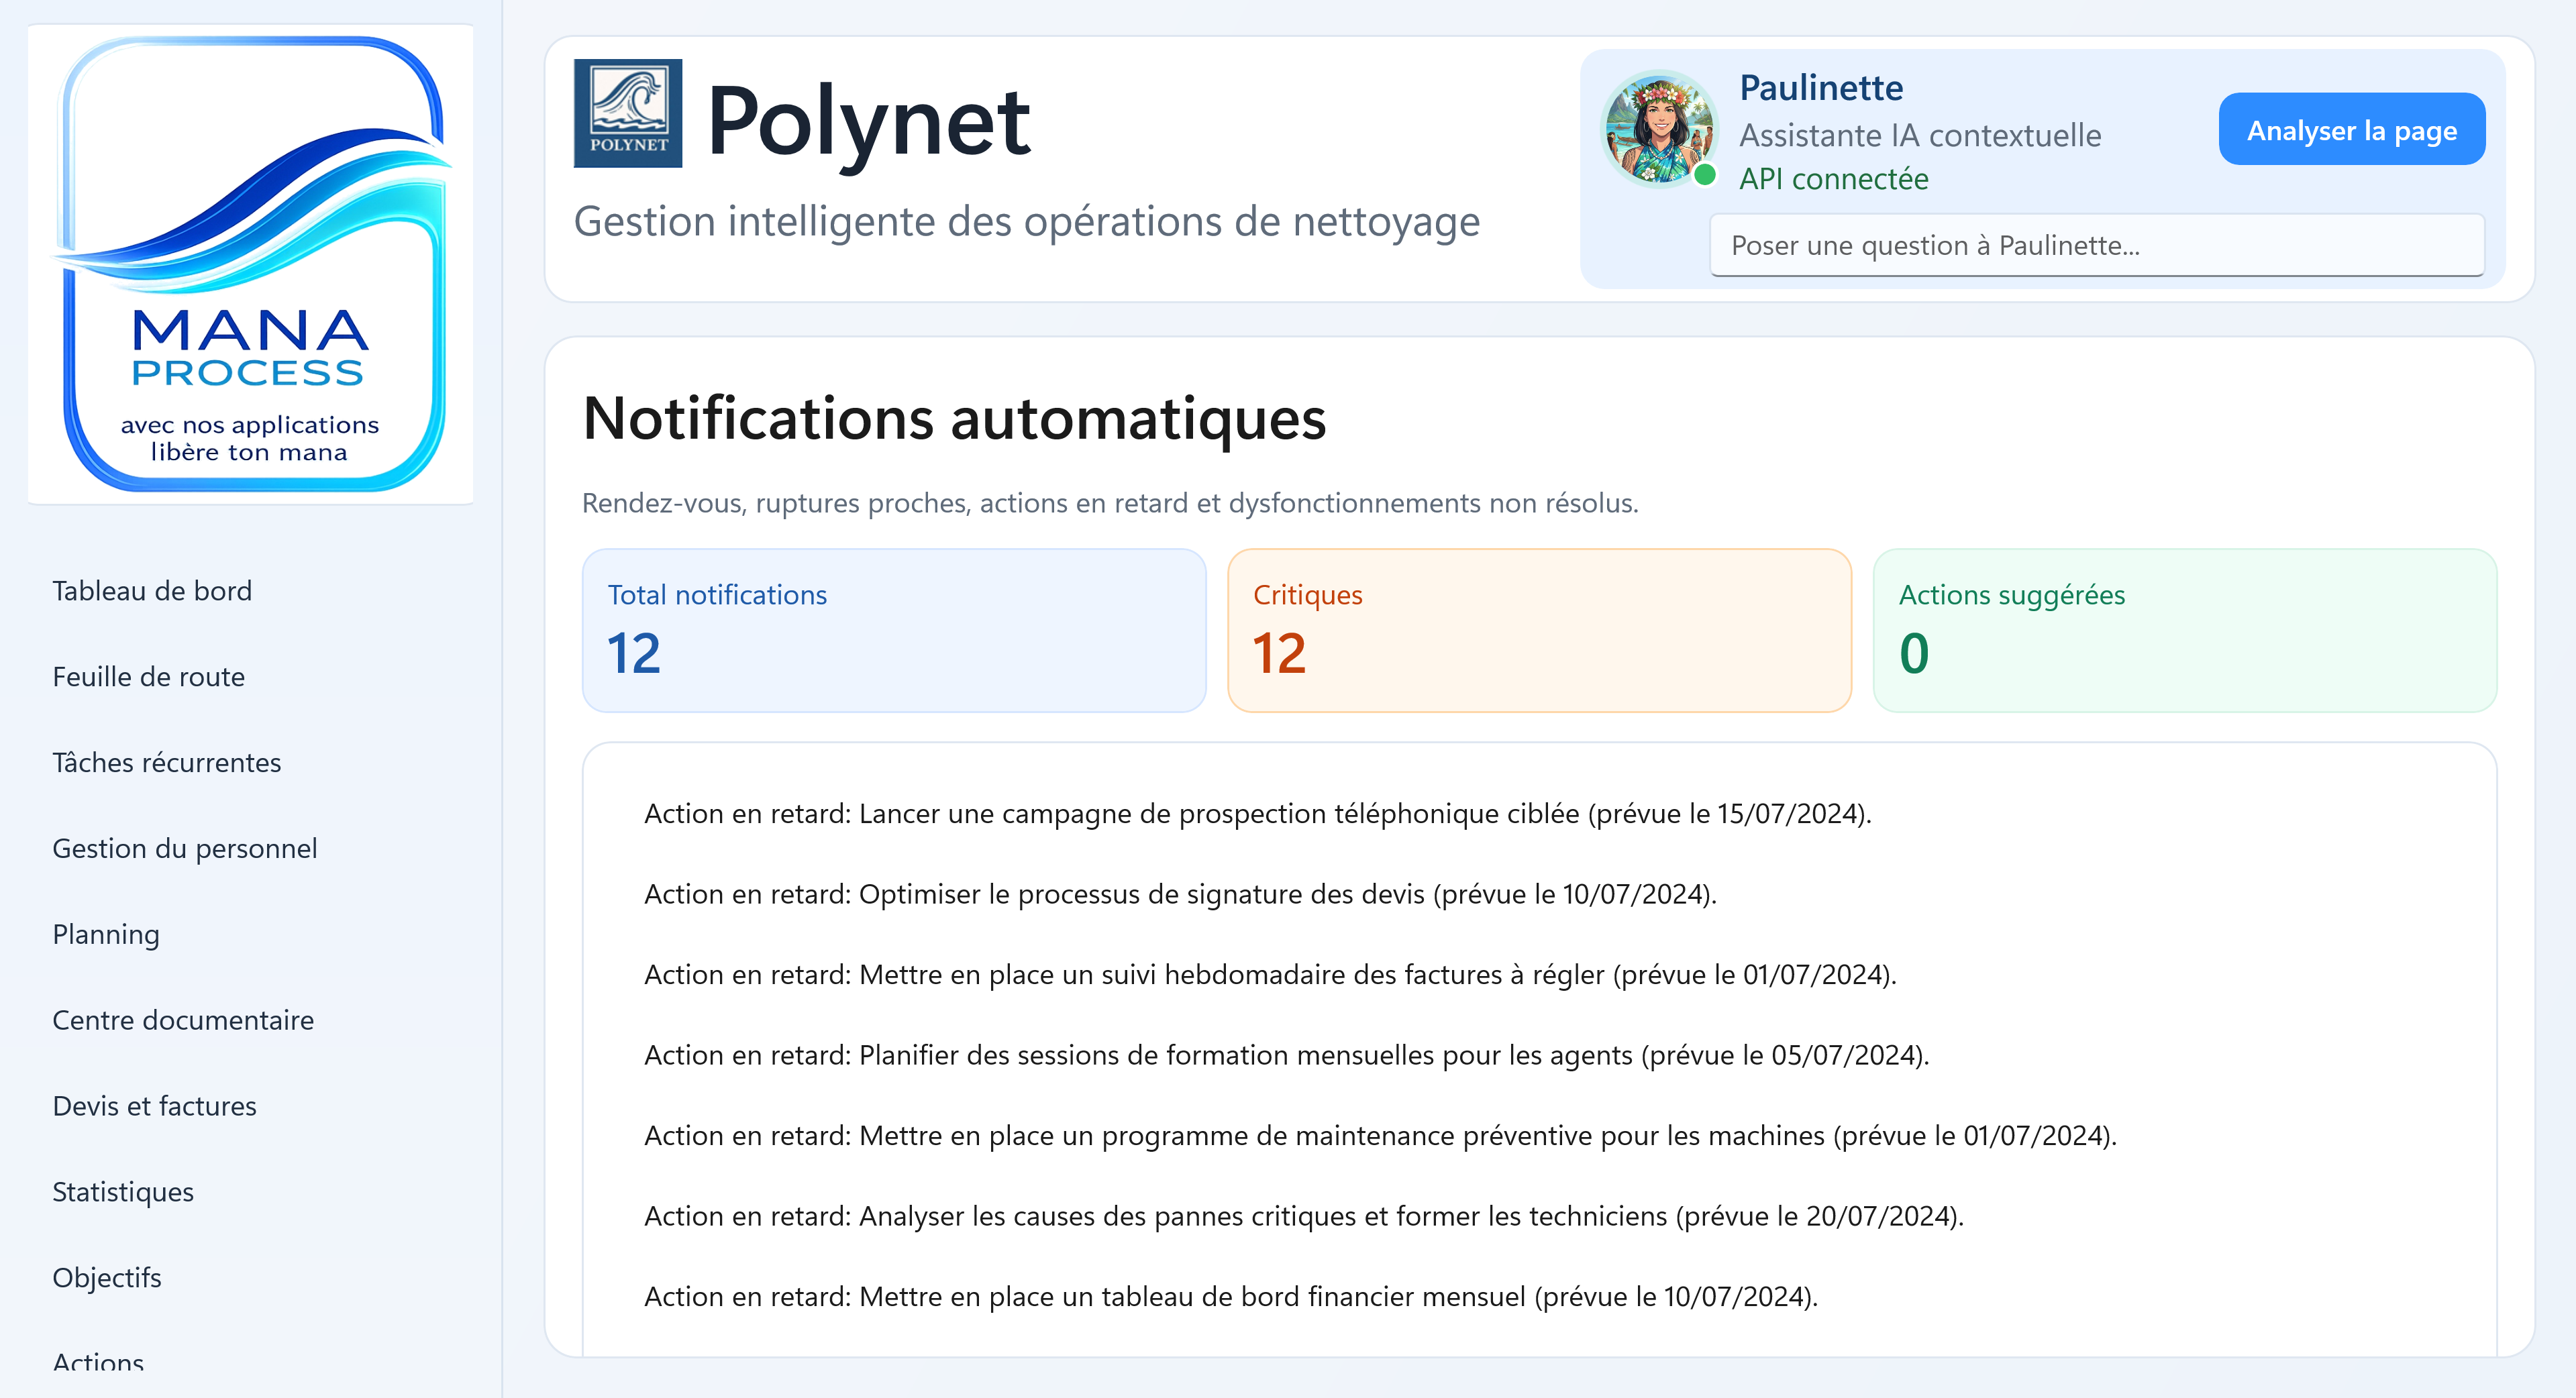The width and height of the screenshot is (2576, 1398).
Task: Open Centre documentaire
Action: point(183,1020)
